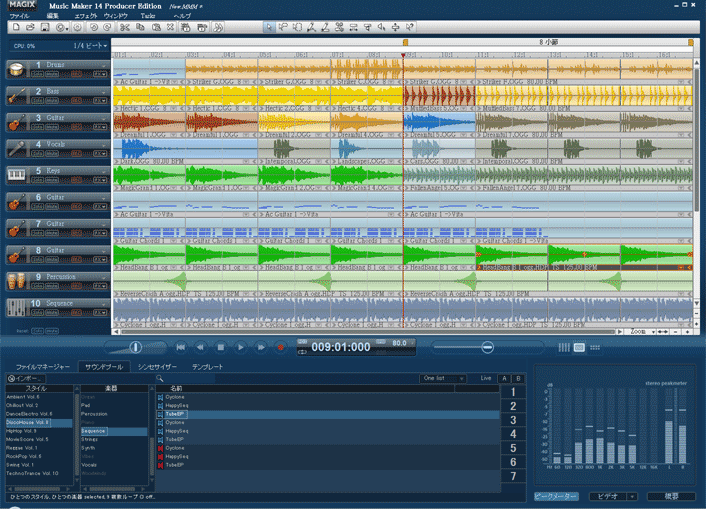Image resolution: width=706 pixels, height=509 pixels.
Task: Open the エフェクト menu
Action: click(86, 16)
